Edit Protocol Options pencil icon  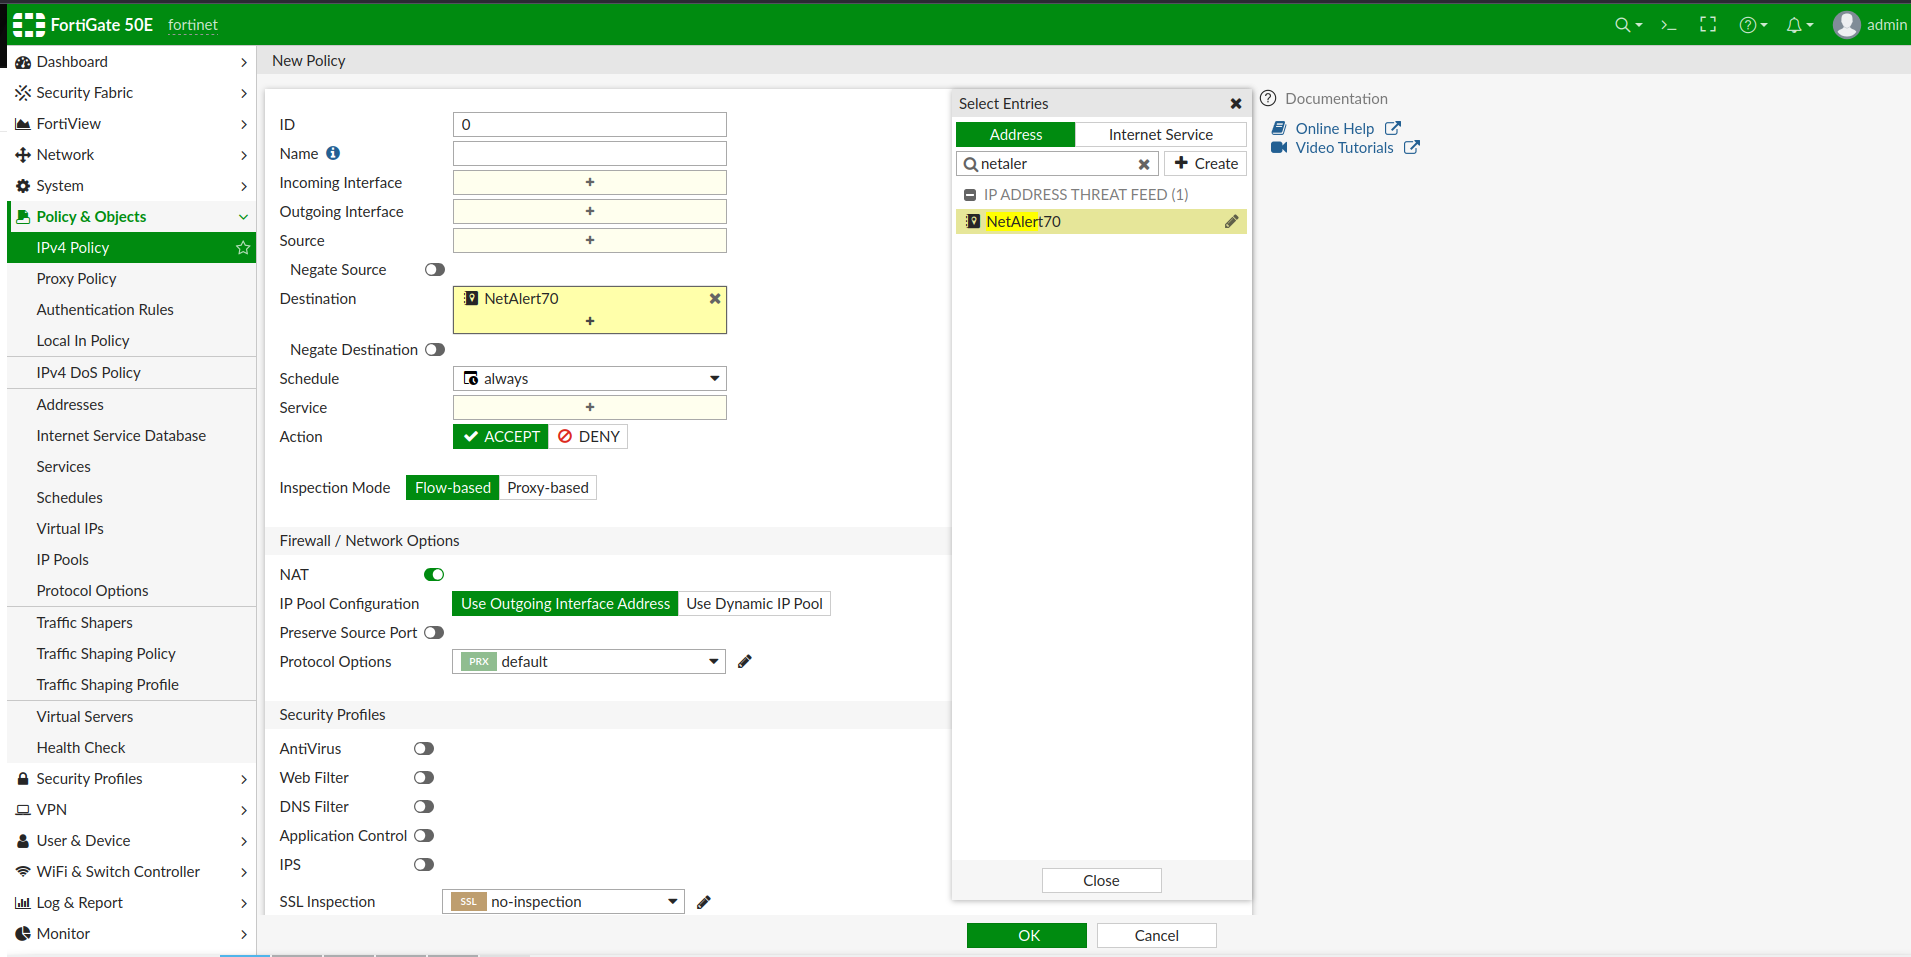point(744,662)
